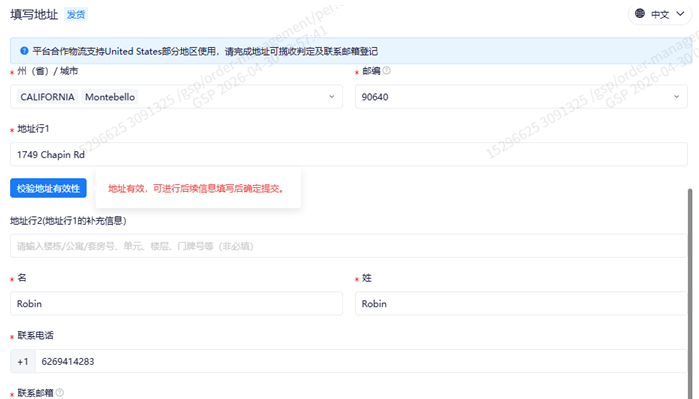The height and width of the screenshot is (399, 699).
Task: Click the vertical scrollbar on the right
Action: click(x=690, y=293)
